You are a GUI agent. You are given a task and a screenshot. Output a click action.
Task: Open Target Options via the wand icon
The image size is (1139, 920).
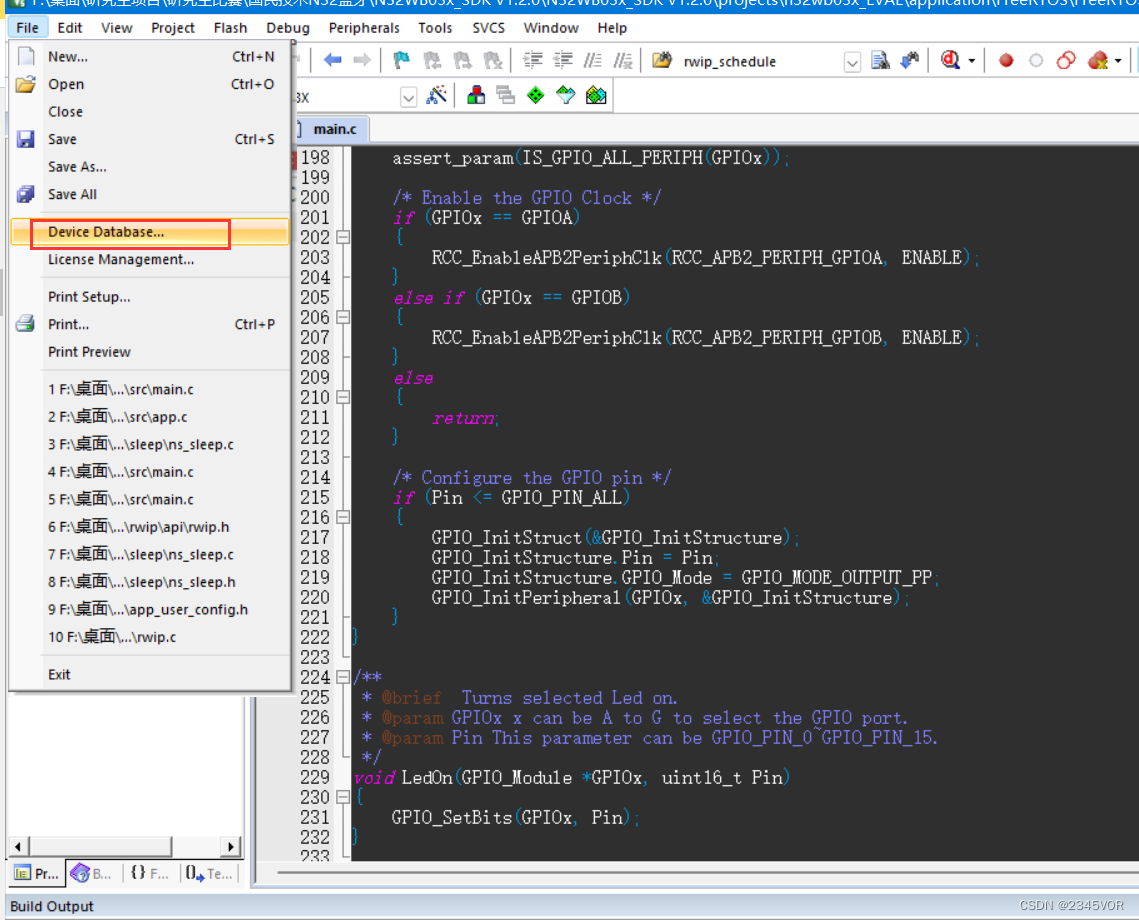pos(436,96)
